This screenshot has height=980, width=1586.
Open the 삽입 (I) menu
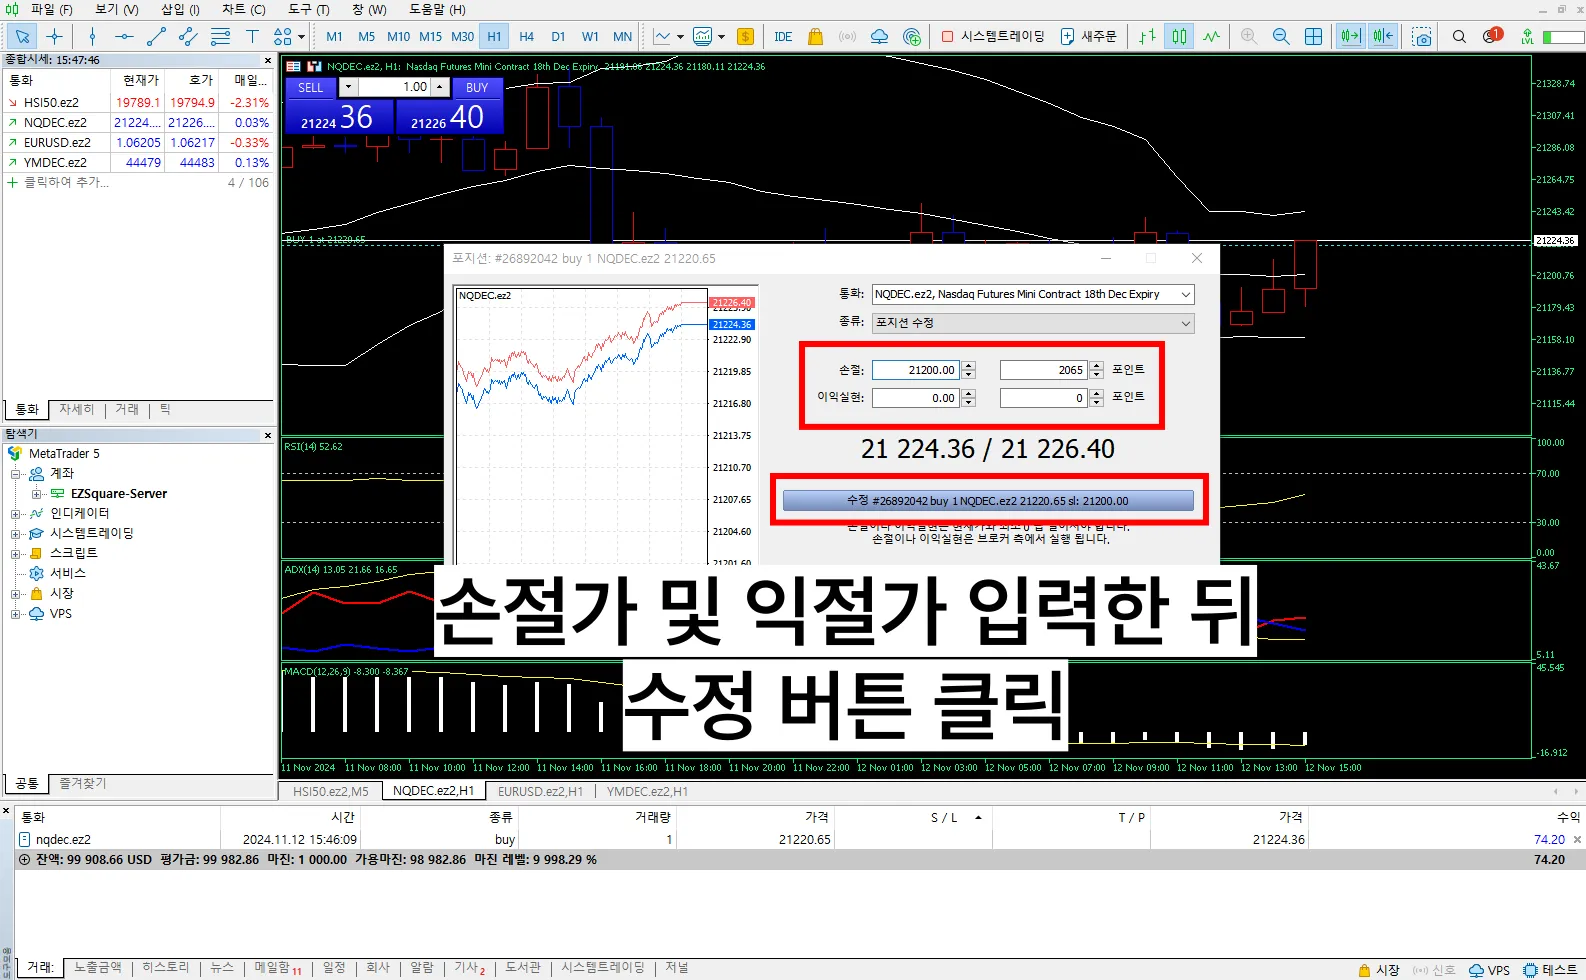click(180, 9)
